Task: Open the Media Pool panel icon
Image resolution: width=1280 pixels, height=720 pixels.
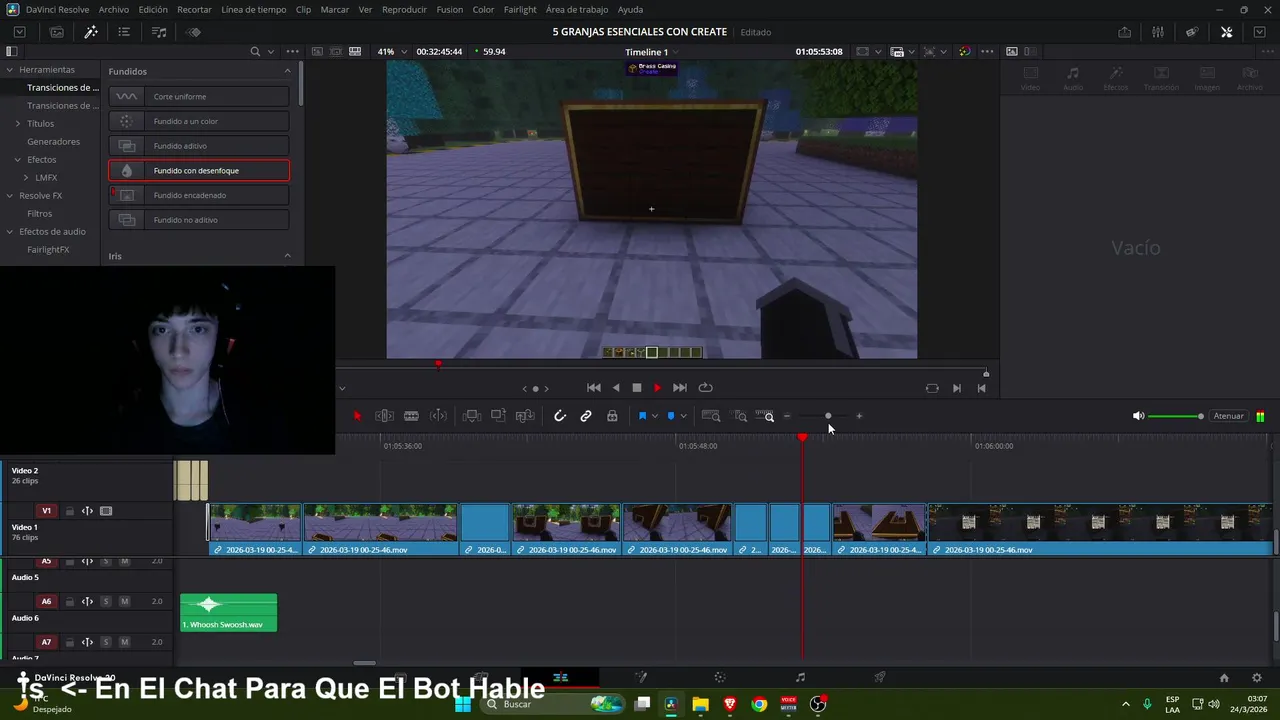Action: click(x=57, y=32)
